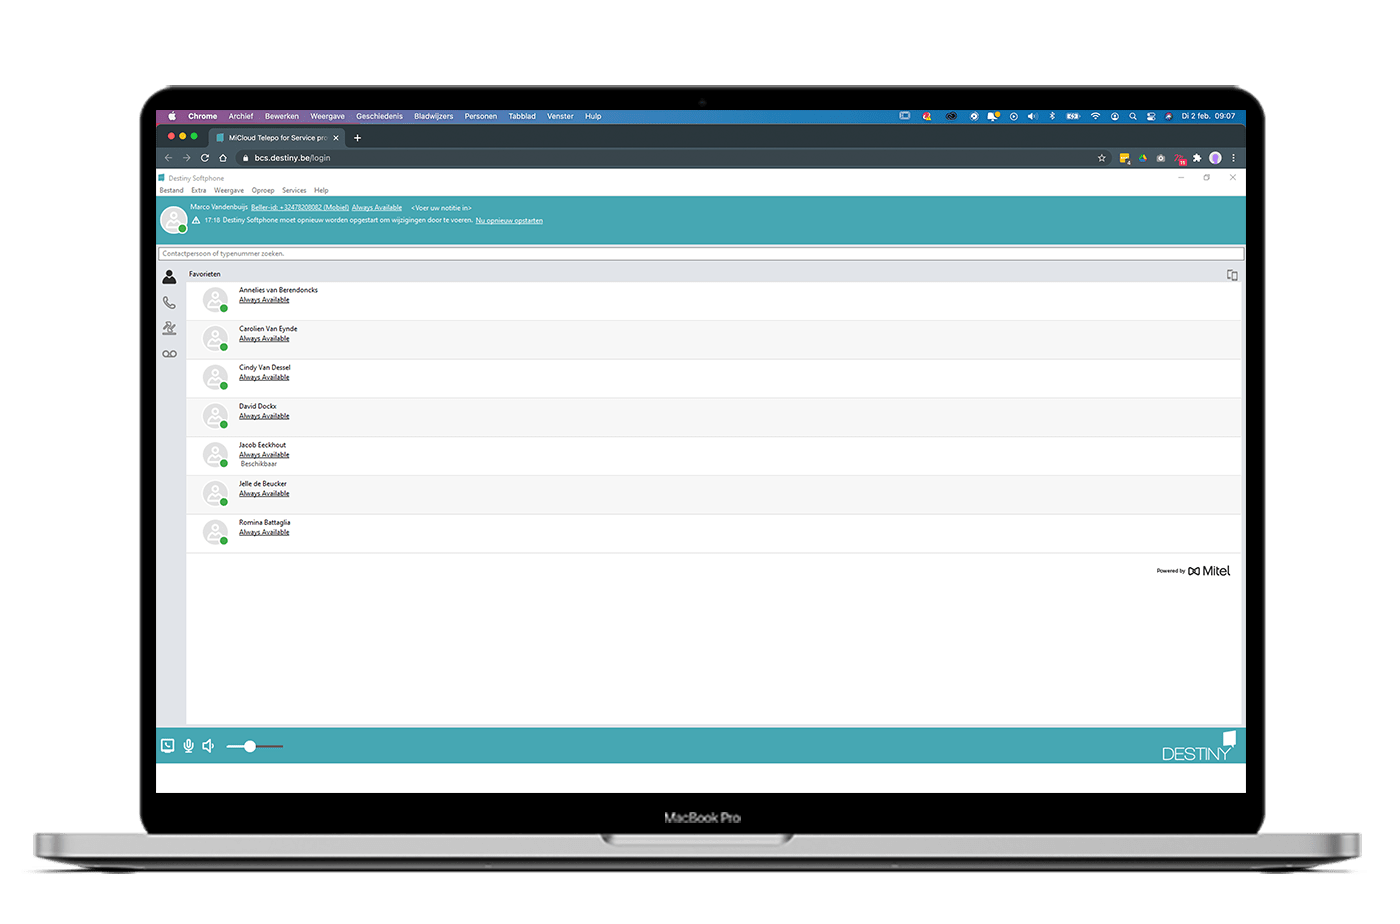Adjust the volume slider handle

point(250,746)
